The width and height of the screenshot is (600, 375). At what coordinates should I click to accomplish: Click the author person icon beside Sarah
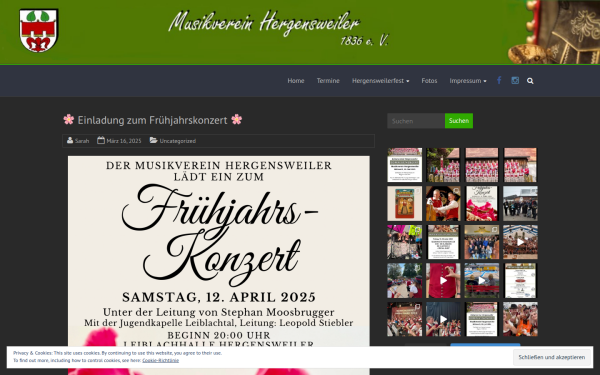70,140
